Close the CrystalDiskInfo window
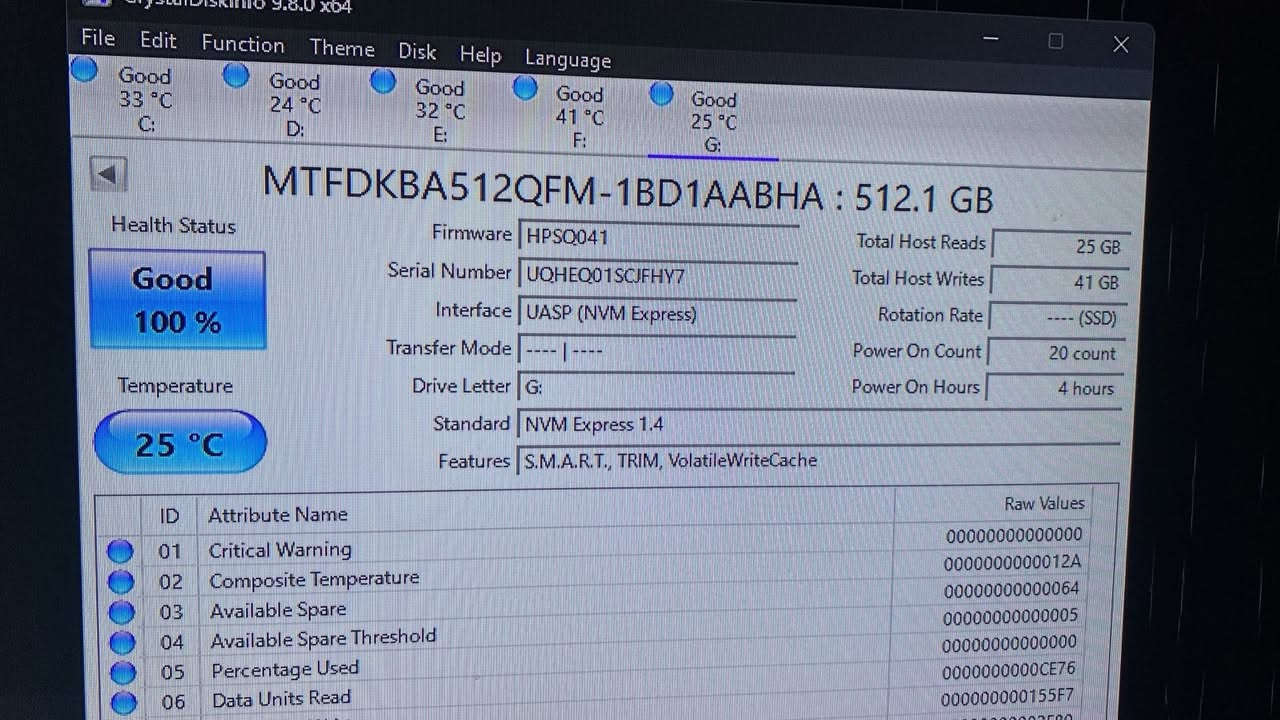Screen dimensions: 1280x720 click(1121, 44)
